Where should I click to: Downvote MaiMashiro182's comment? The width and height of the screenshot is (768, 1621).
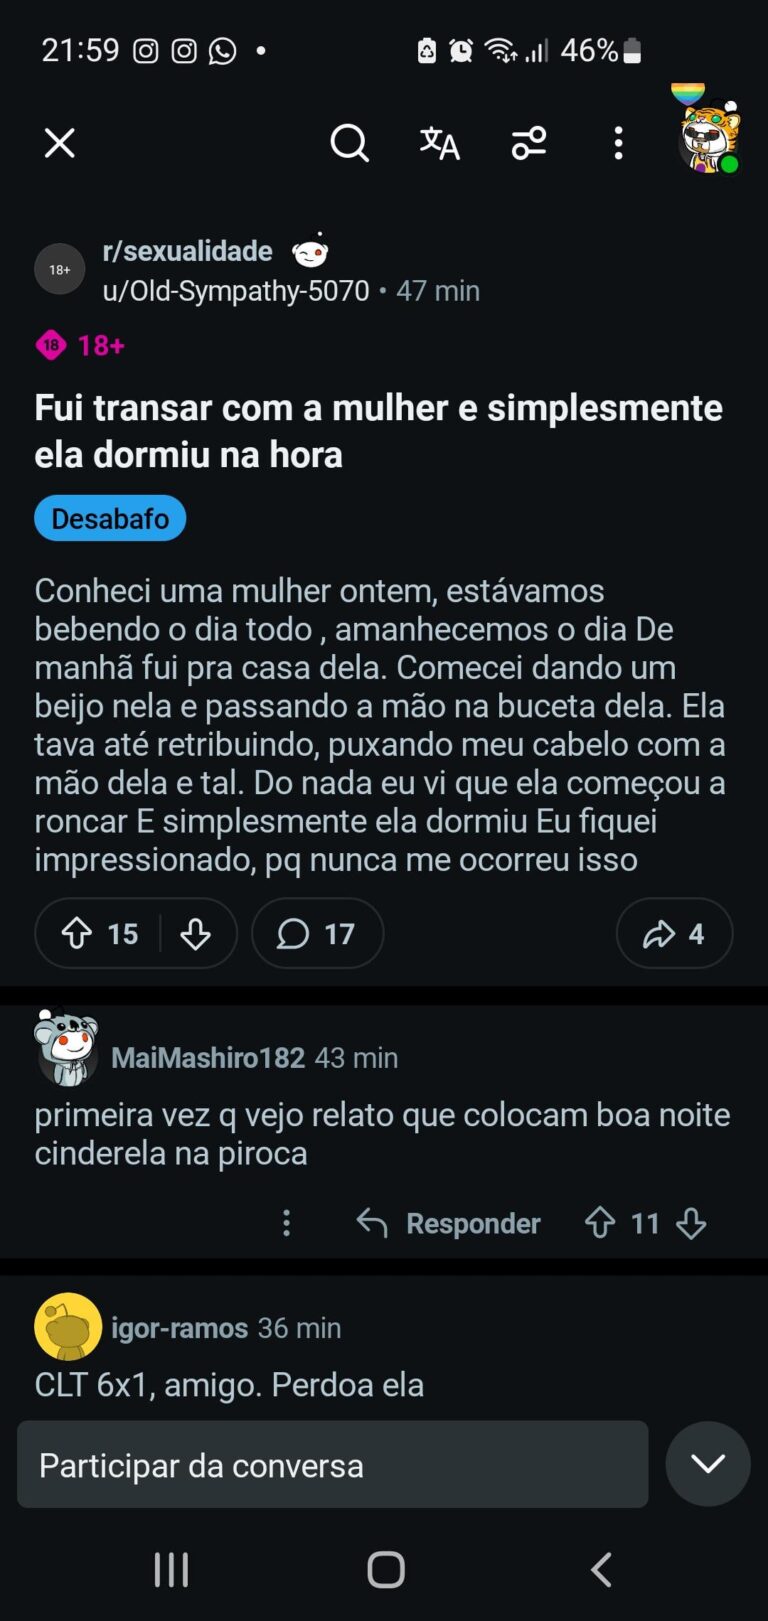tap(691, 1223)
